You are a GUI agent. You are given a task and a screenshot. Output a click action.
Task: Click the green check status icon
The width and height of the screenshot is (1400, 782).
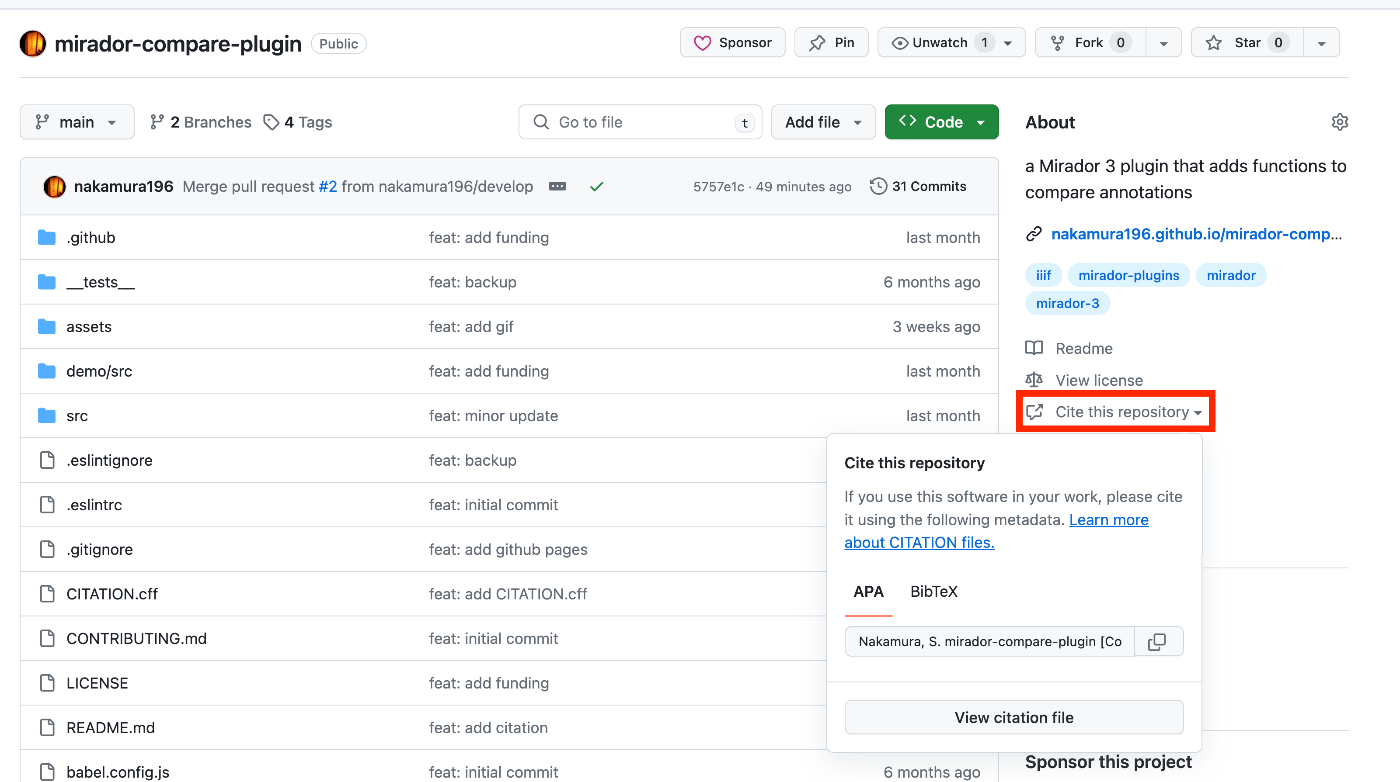pyautogui.click(x=597, y=186)
